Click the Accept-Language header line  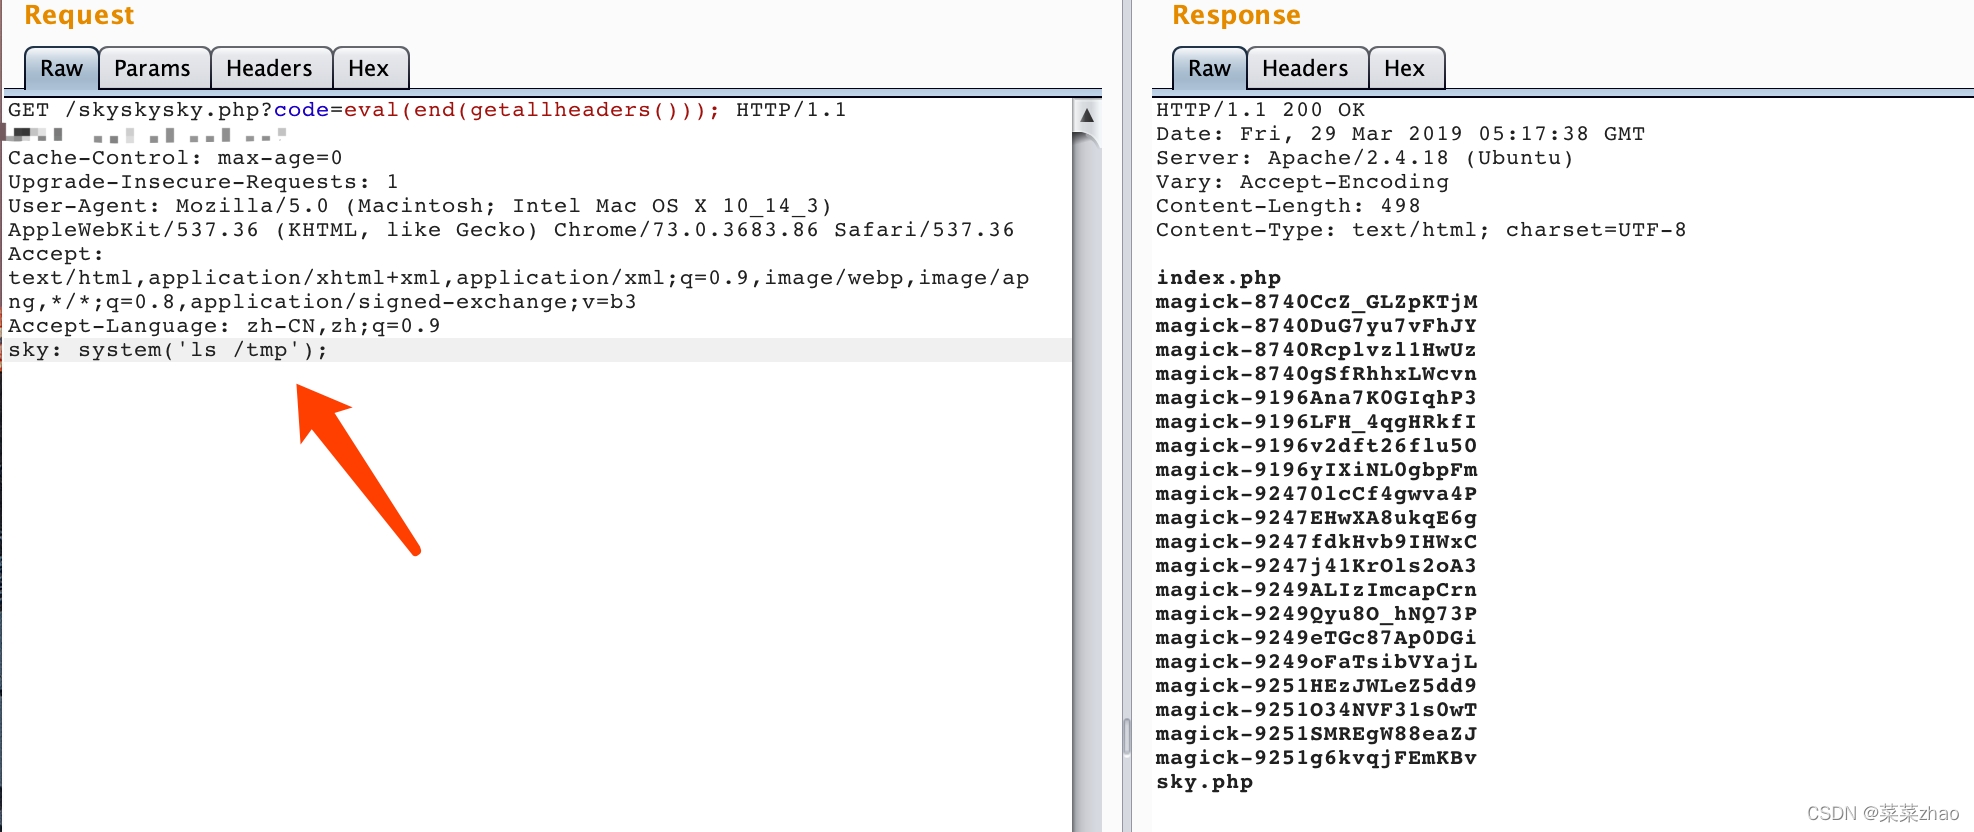pos(224,326)
